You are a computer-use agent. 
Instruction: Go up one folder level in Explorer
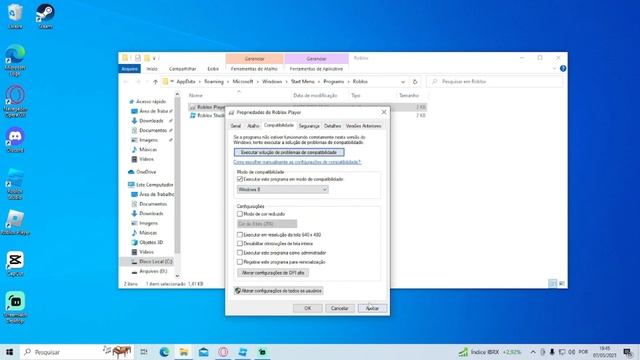pyautogui.click(x=155, y=82)
